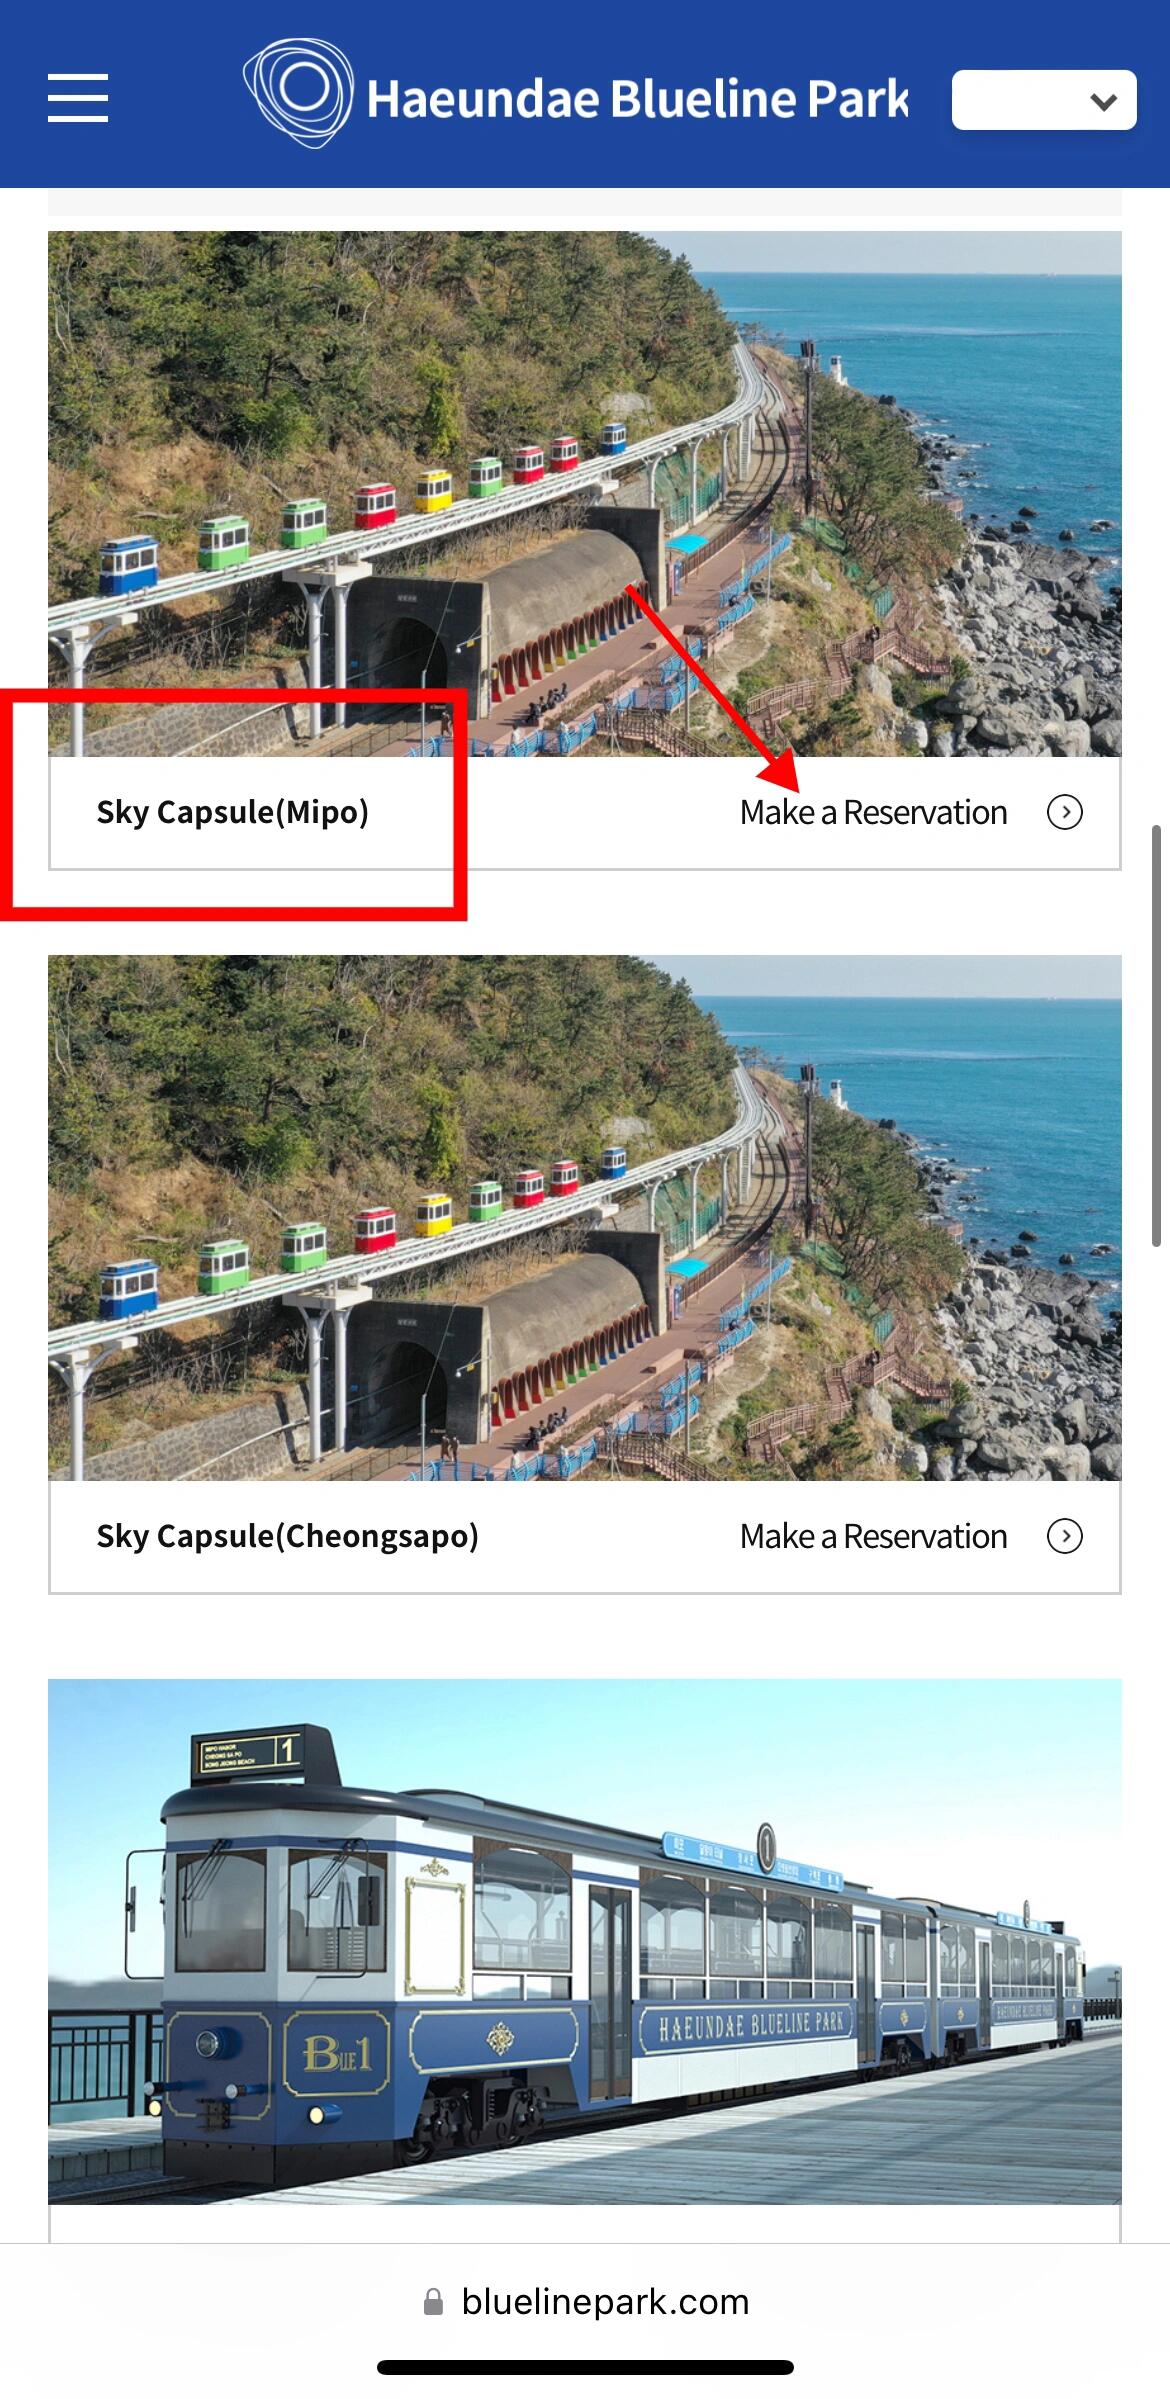Select the Sky Capsule(Cheongsapo) label
Screen dimensions: 1170x2399
tap(288, 1536)
